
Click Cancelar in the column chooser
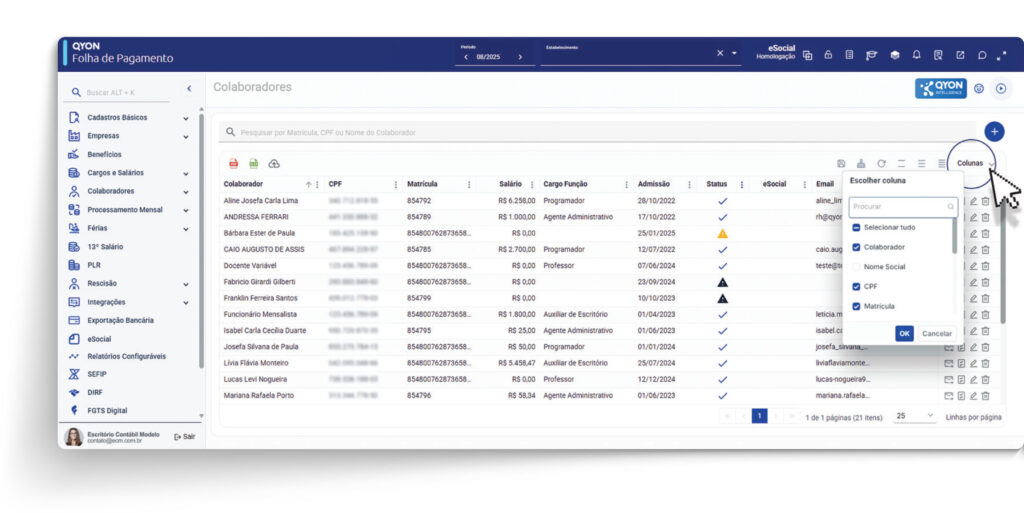tap(937, 333)
